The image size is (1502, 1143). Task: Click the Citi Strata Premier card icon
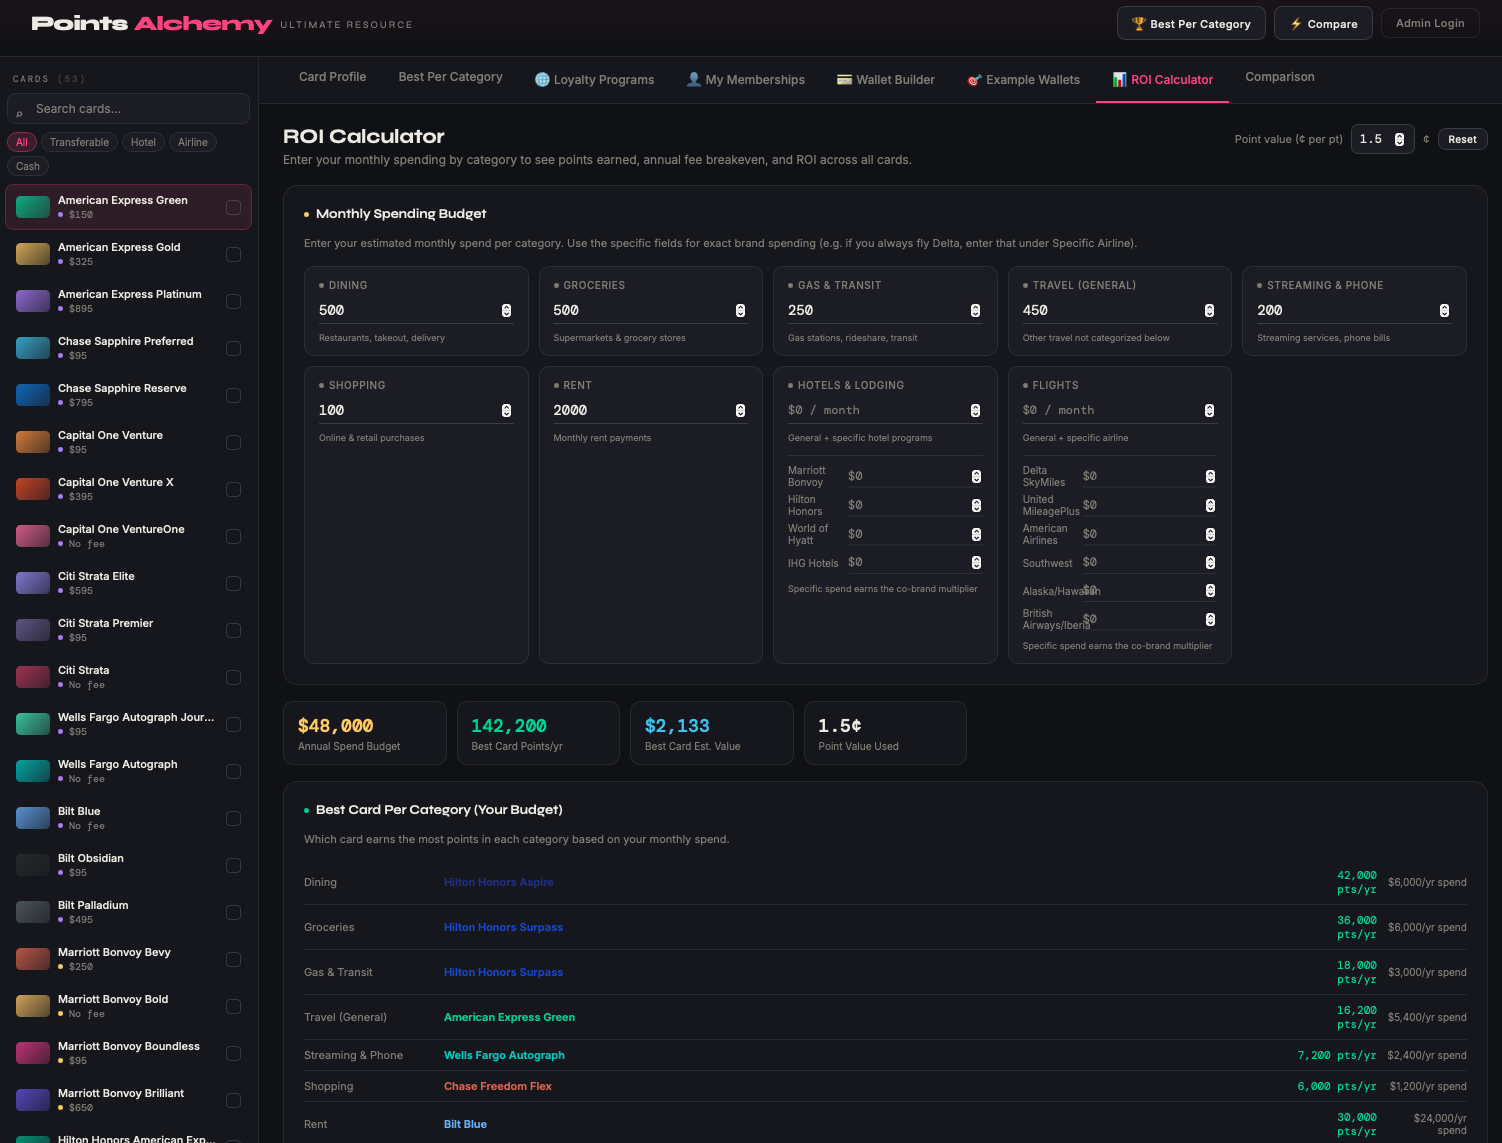(33, 630)
